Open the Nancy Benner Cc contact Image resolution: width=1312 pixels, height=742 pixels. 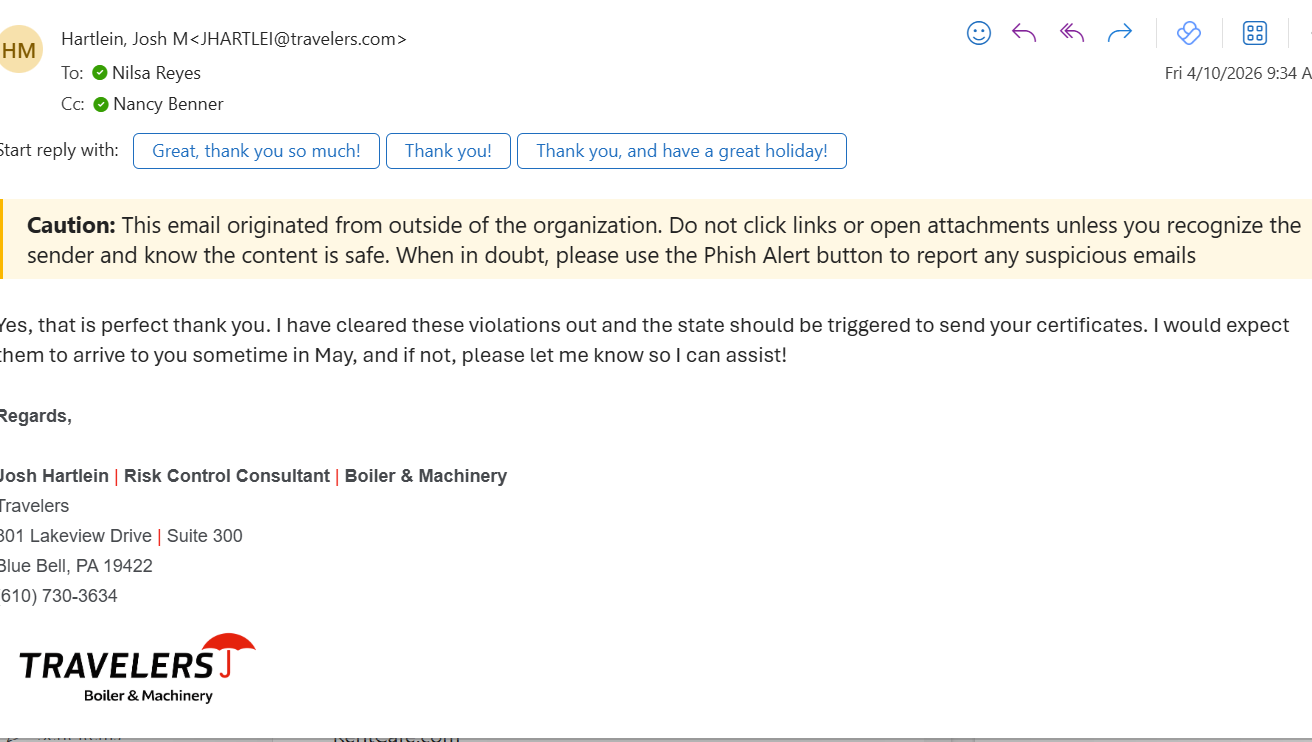click(168, 104)
